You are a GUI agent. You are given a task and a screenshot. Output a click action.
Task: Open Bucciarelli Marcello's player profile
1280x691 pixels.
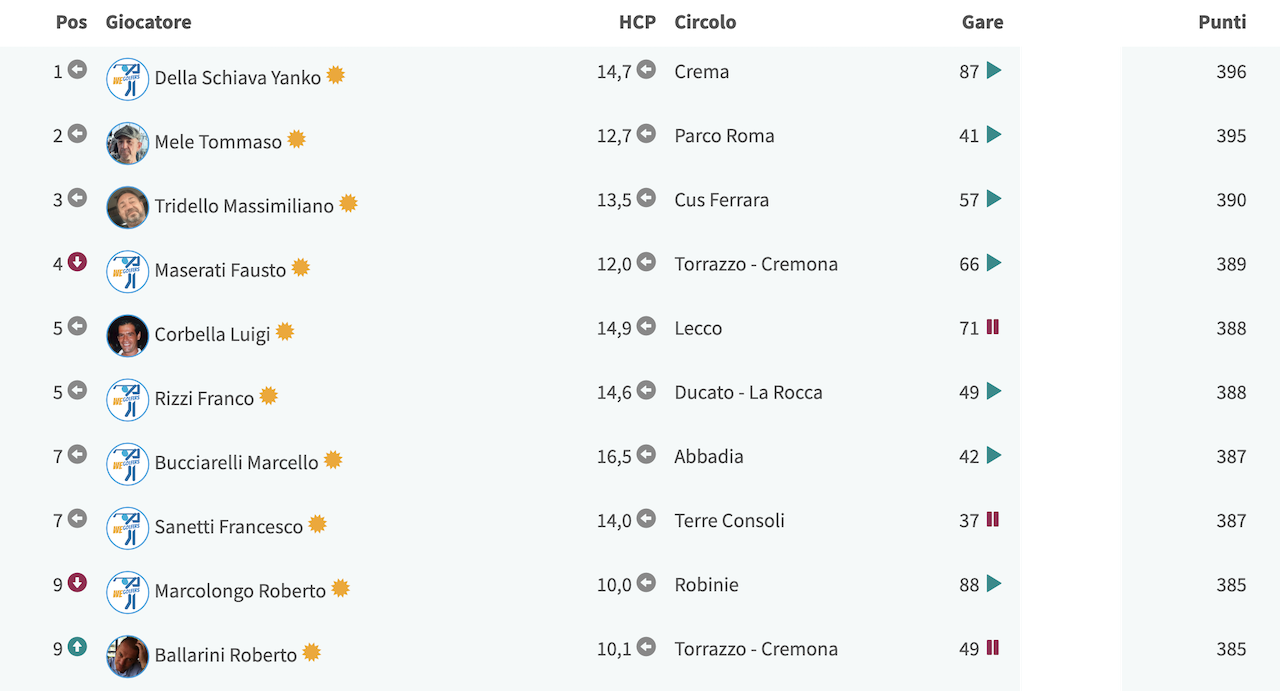click(x=236, y=463)
